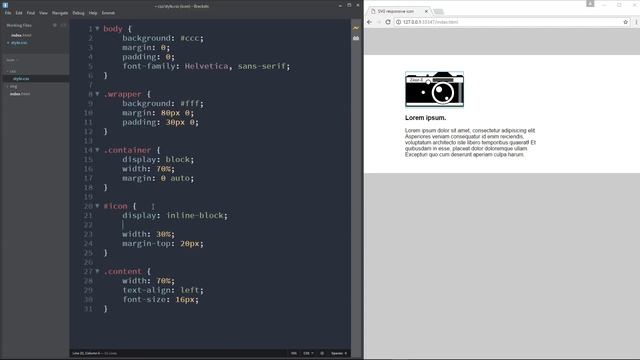Image resolution: width=640 pixels, height=360 pixels.
Task: Click the Brackets app logo icon
Action: 5,5
